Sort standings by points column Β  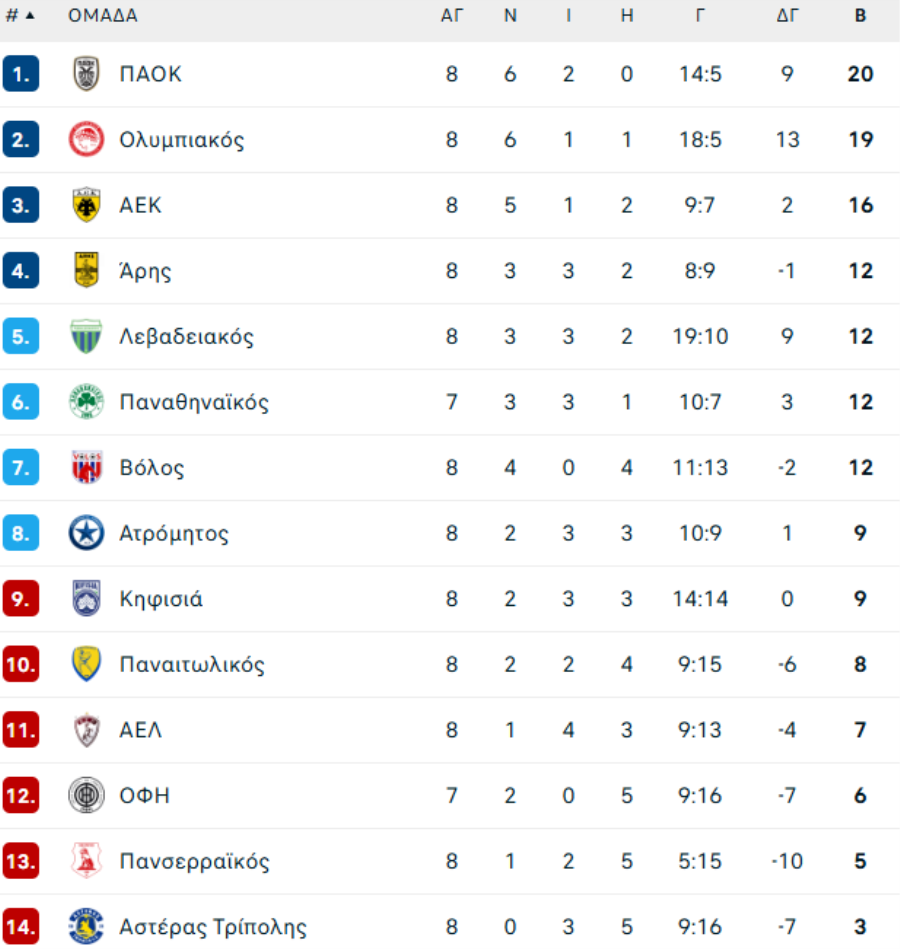[860, 16]
